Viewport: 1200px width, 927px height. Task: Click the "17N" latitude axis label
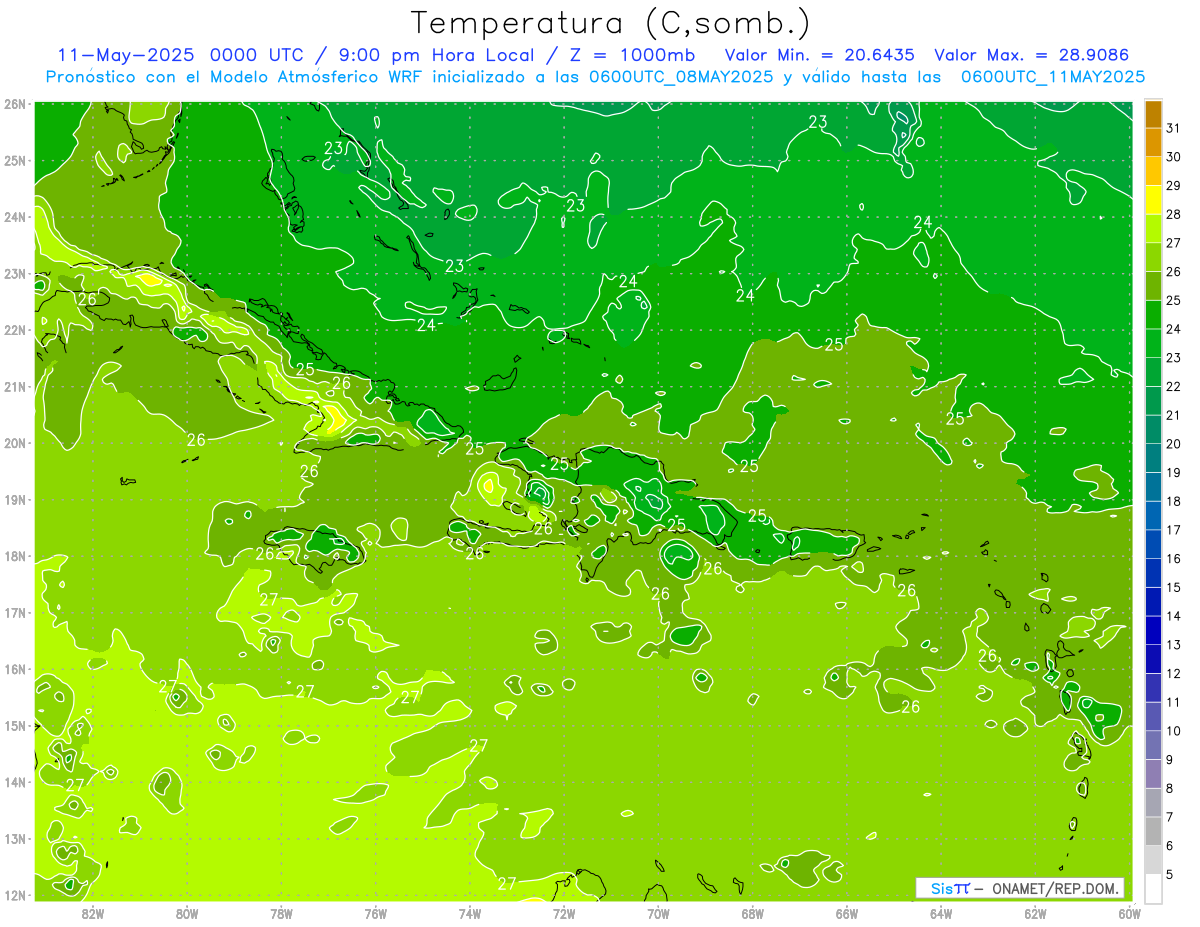tap(15, 613)
